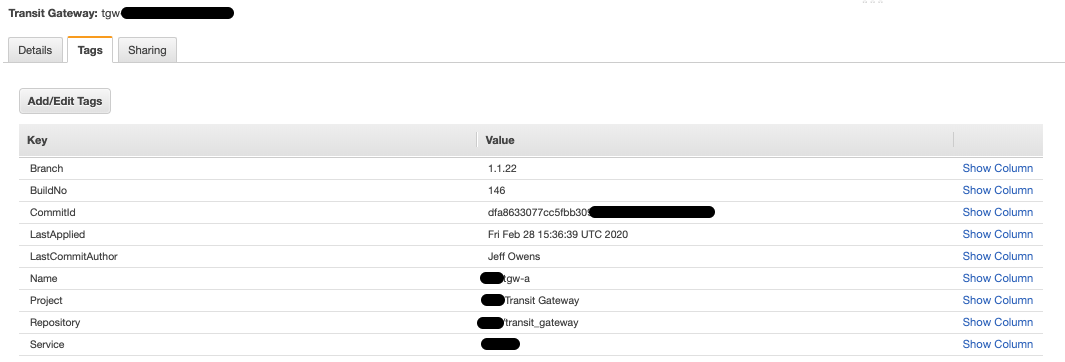Screen dimensions: 1065x362
Task: Click the BuildNo value 146
Action: [497, 190]
